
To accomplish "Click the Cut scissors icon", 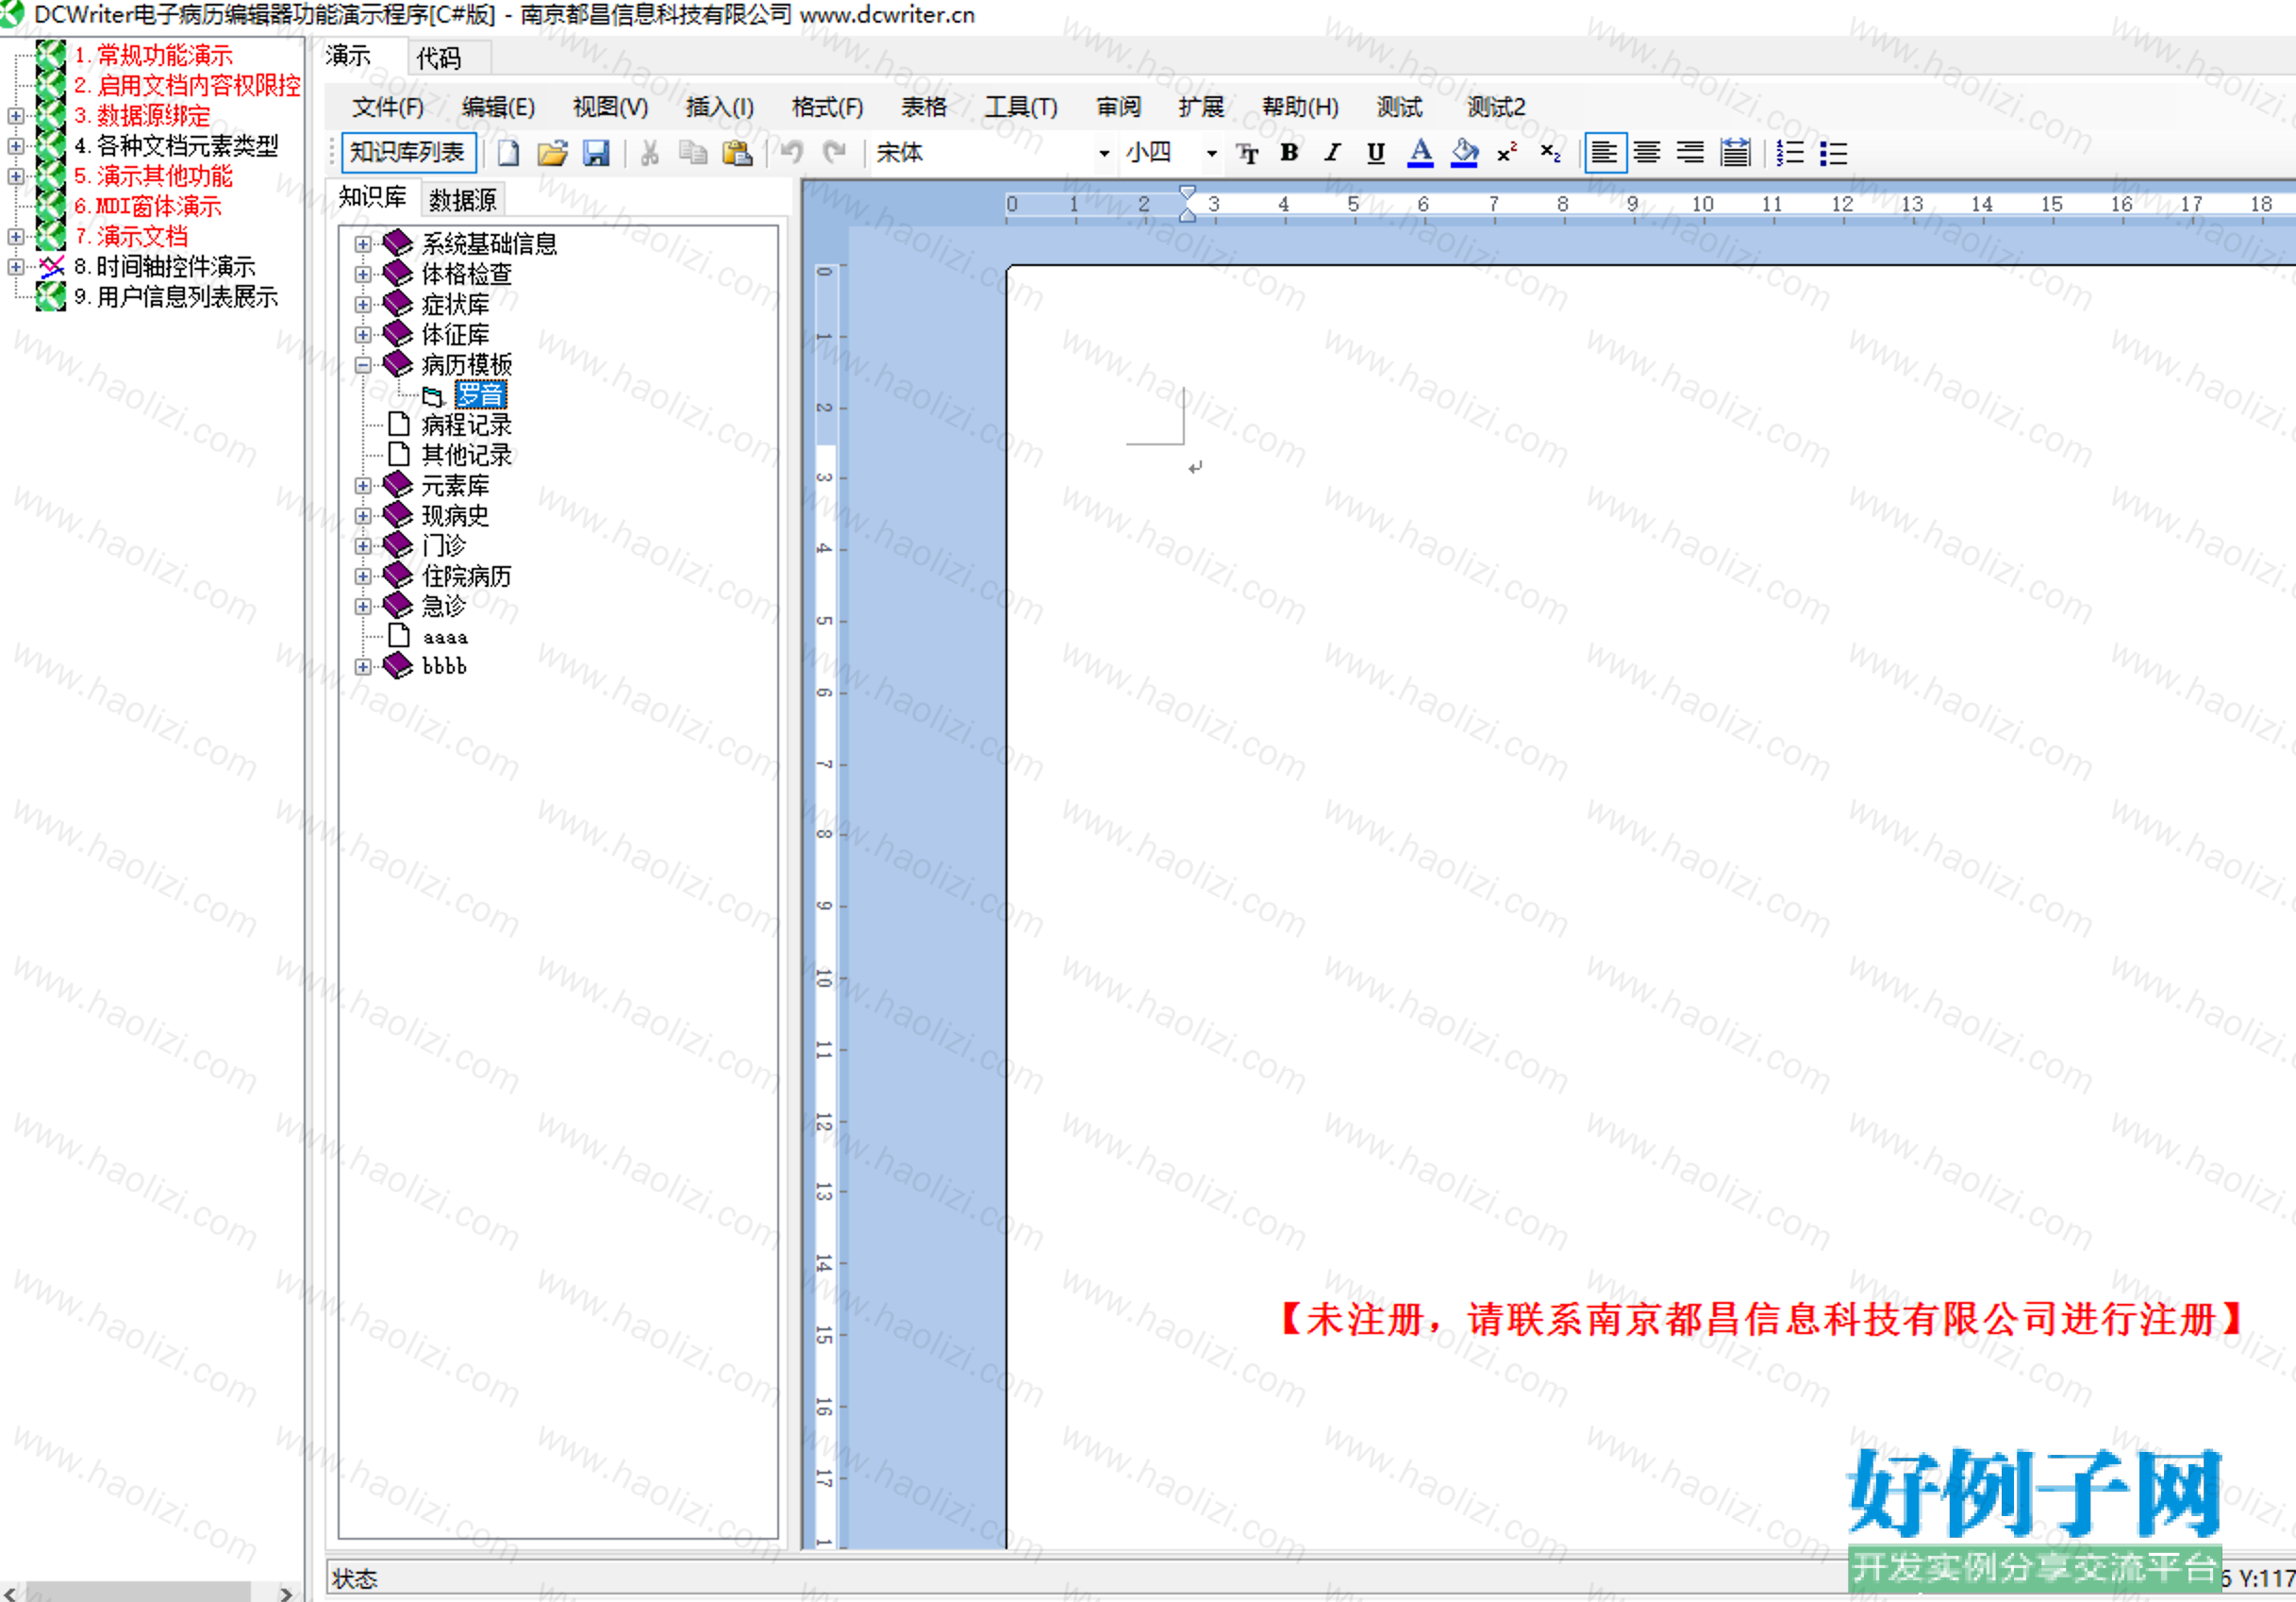I will (x=650, y=153).
